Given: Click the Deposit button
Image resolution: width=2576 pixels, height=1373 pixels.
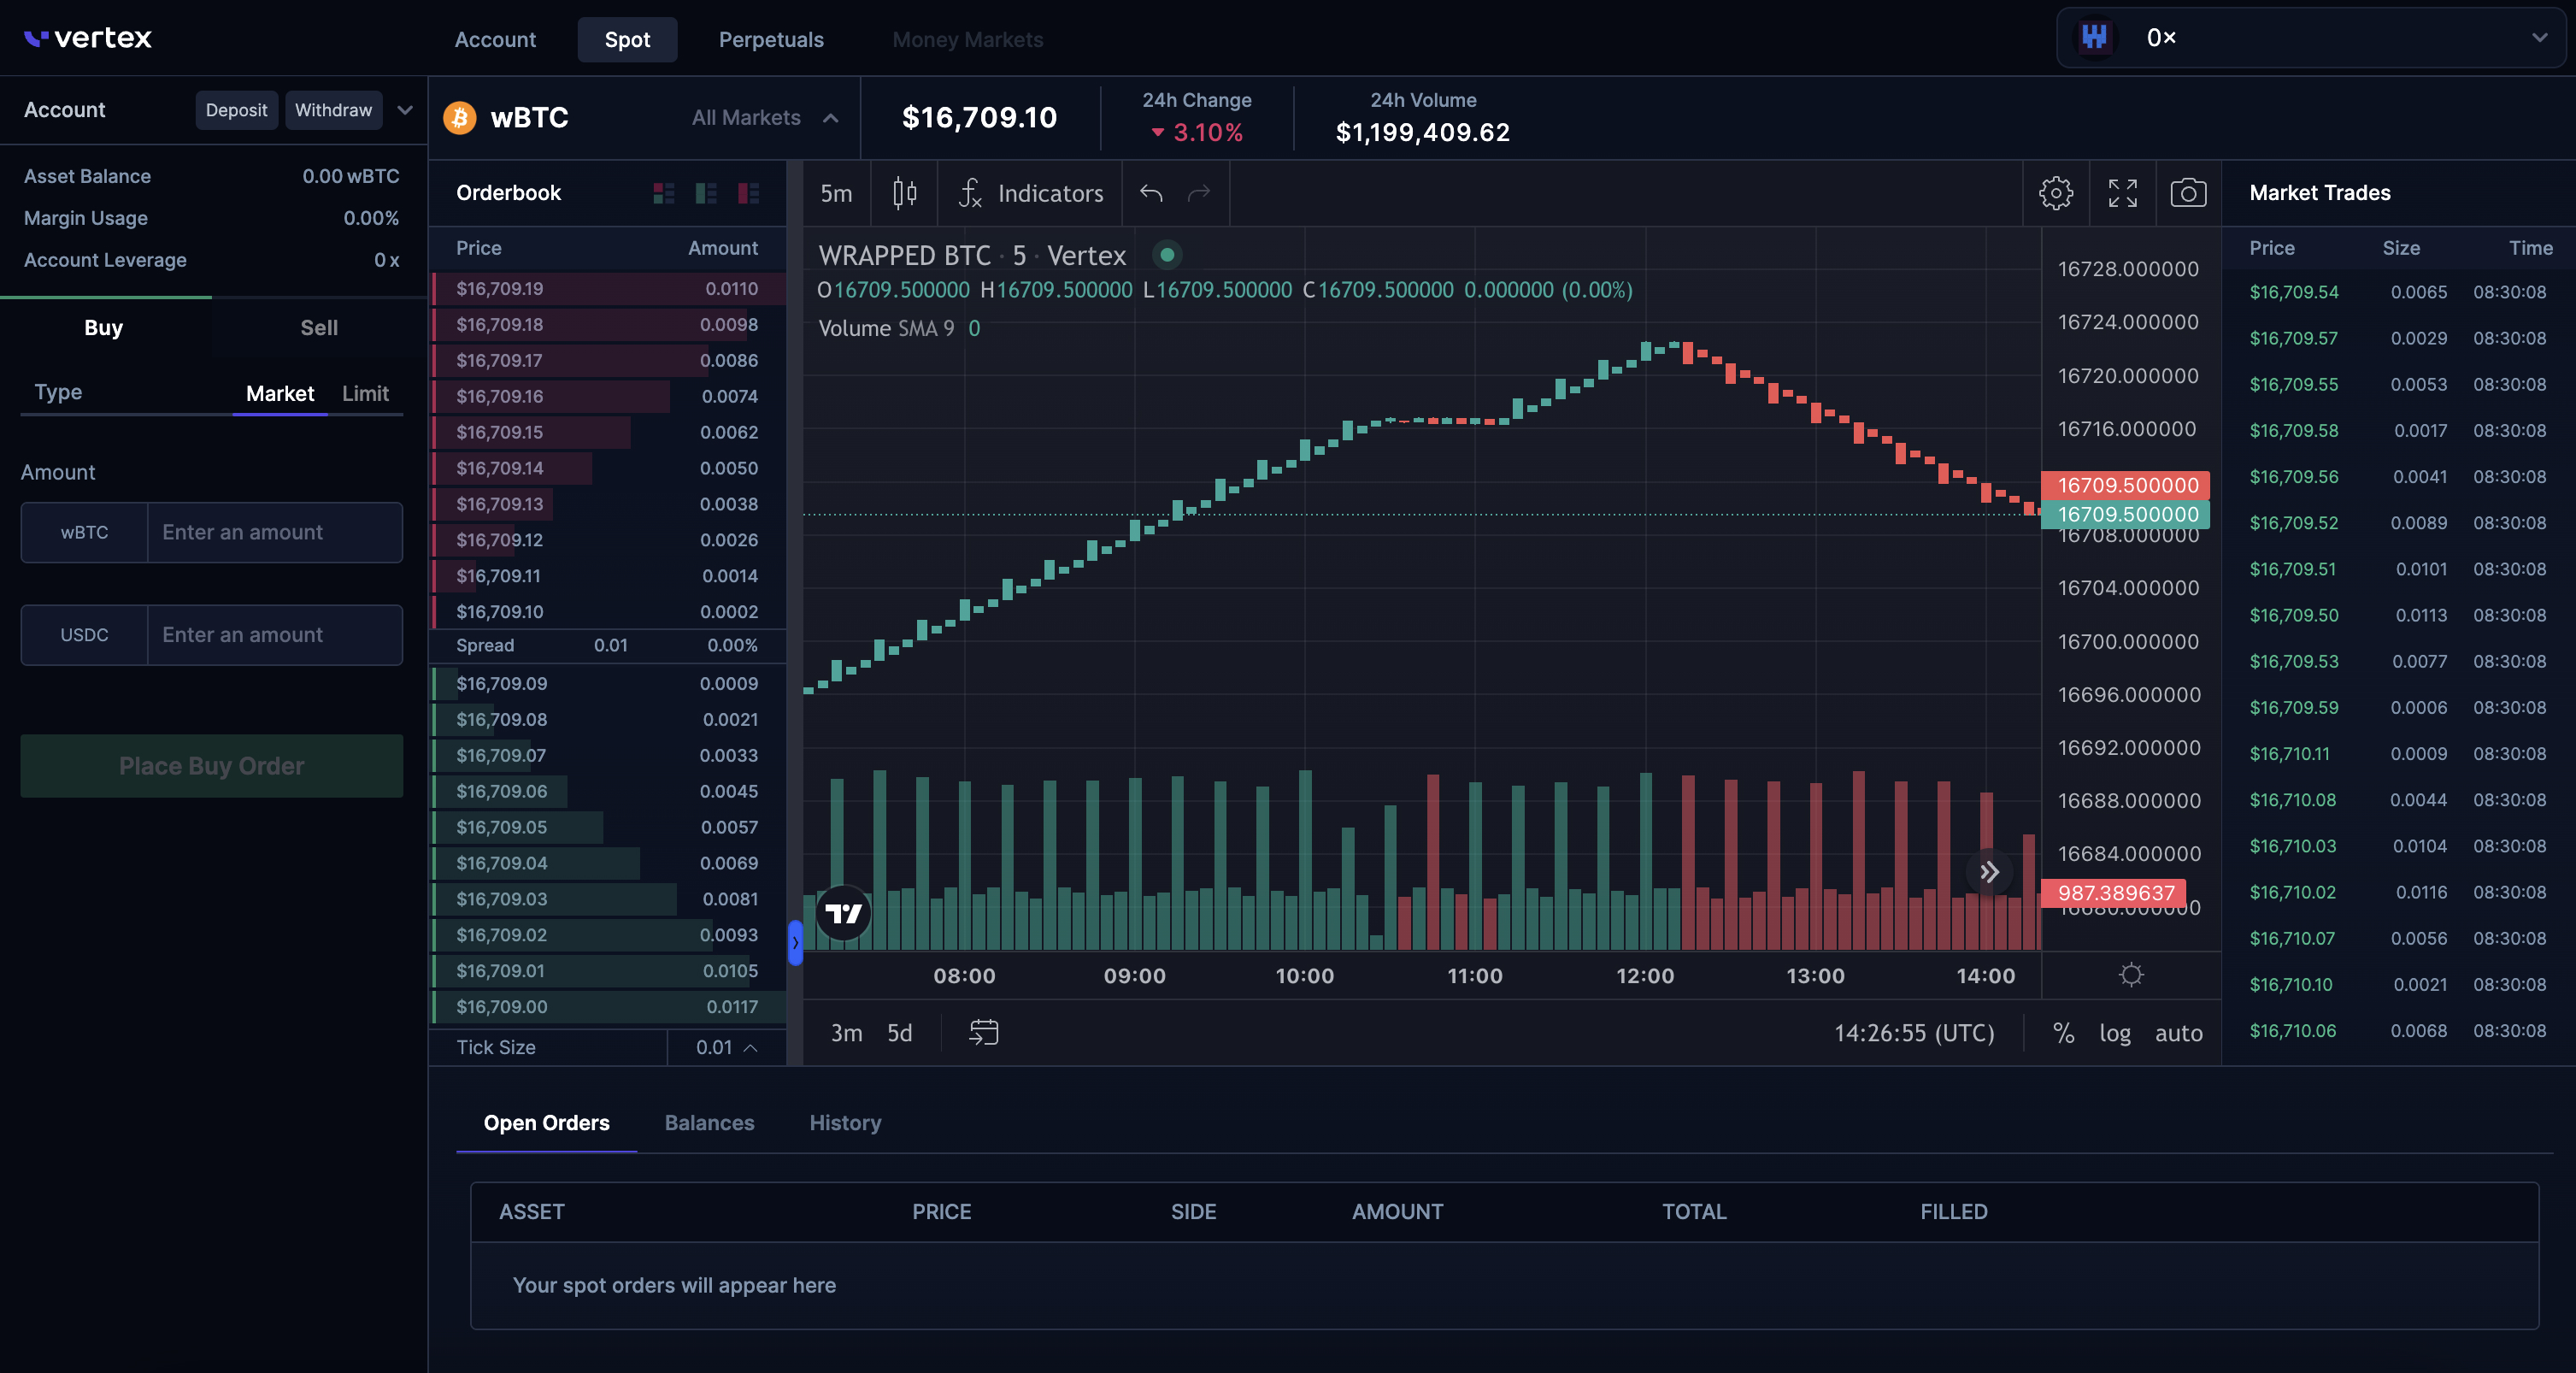Looking at the screenshot, I should [x=236, y=110].
